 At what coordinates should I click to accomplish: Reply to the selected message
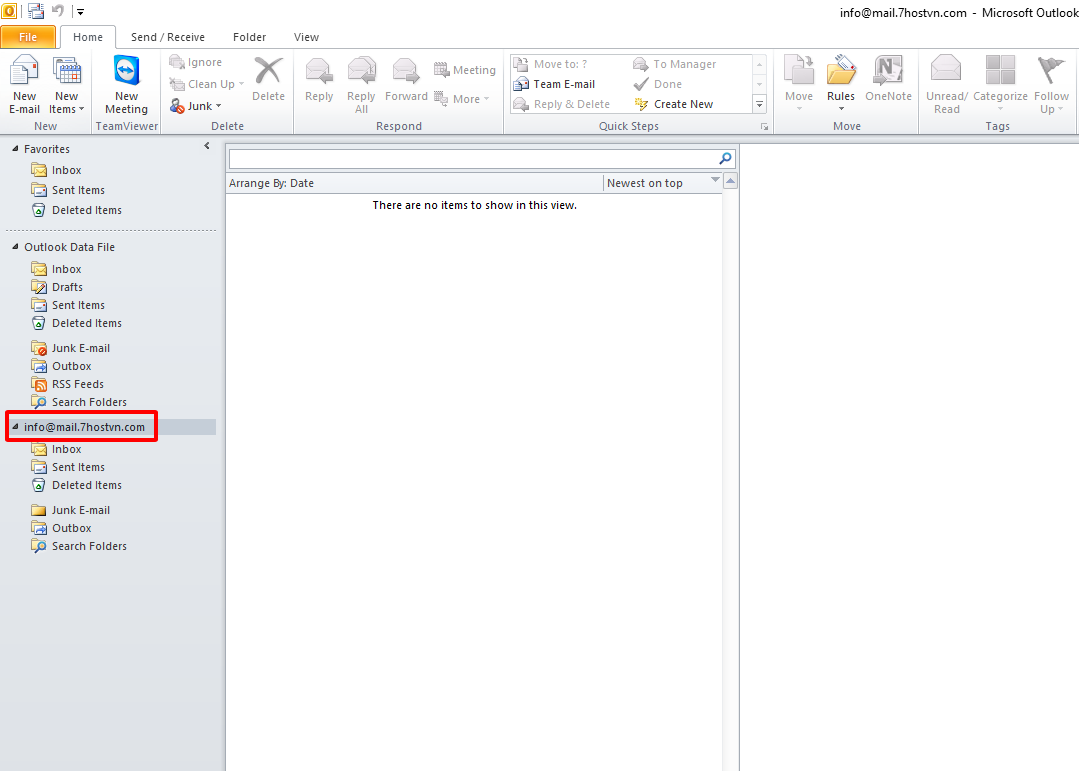(319, 80)
